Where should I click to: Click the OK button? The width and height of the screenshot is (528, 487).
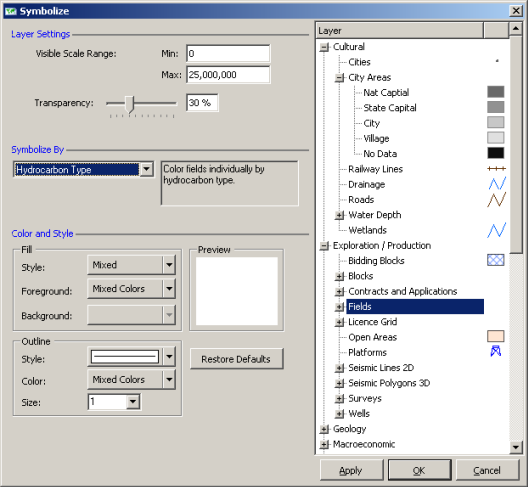coord(419,470)
